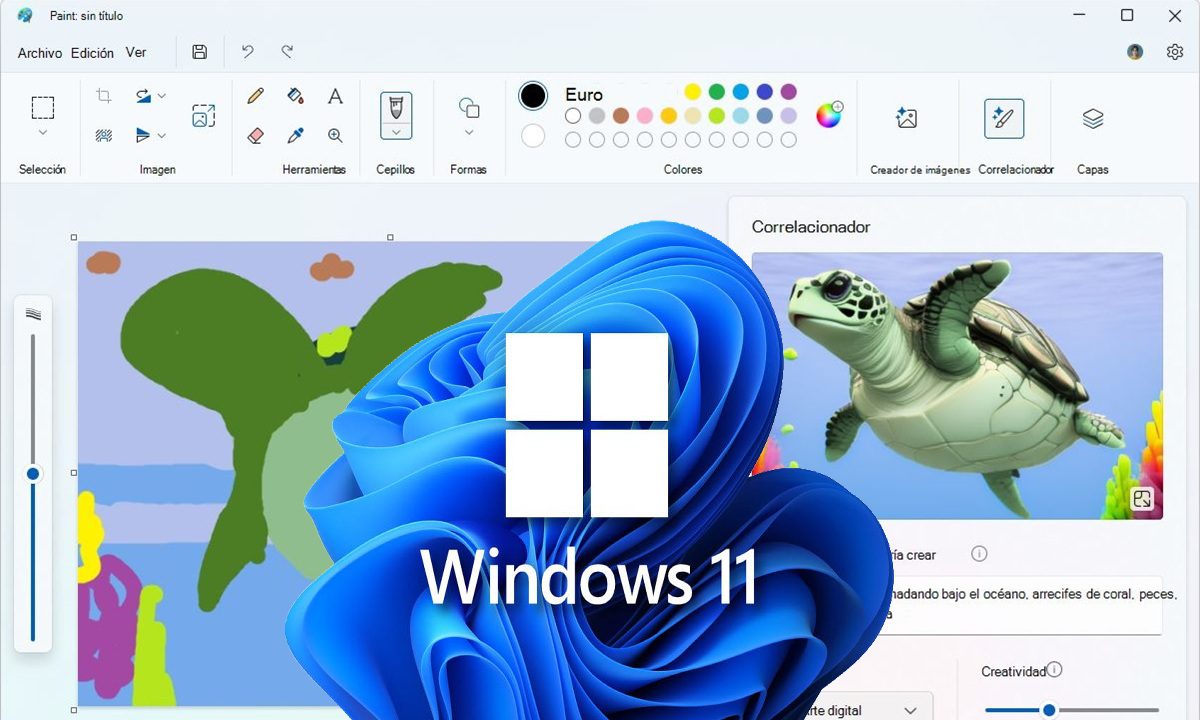Screen dimensions: 1200x720
Task: Open the Ver menu
Action: (136, 52)
